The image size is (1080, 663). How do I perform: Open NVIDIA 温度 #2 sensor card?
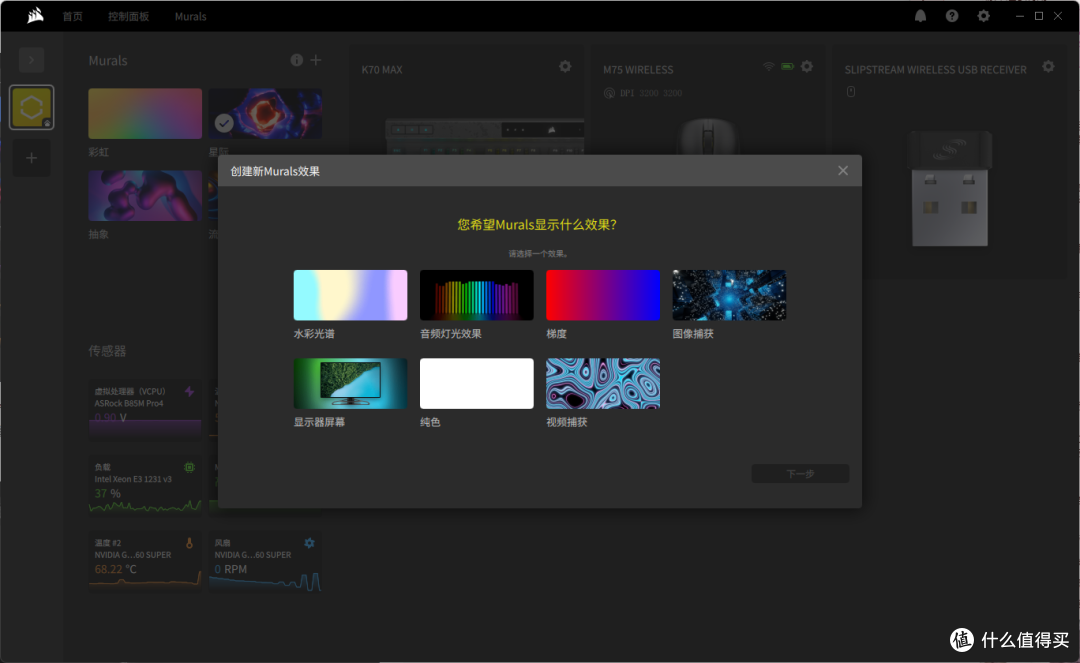pos(145,560)
